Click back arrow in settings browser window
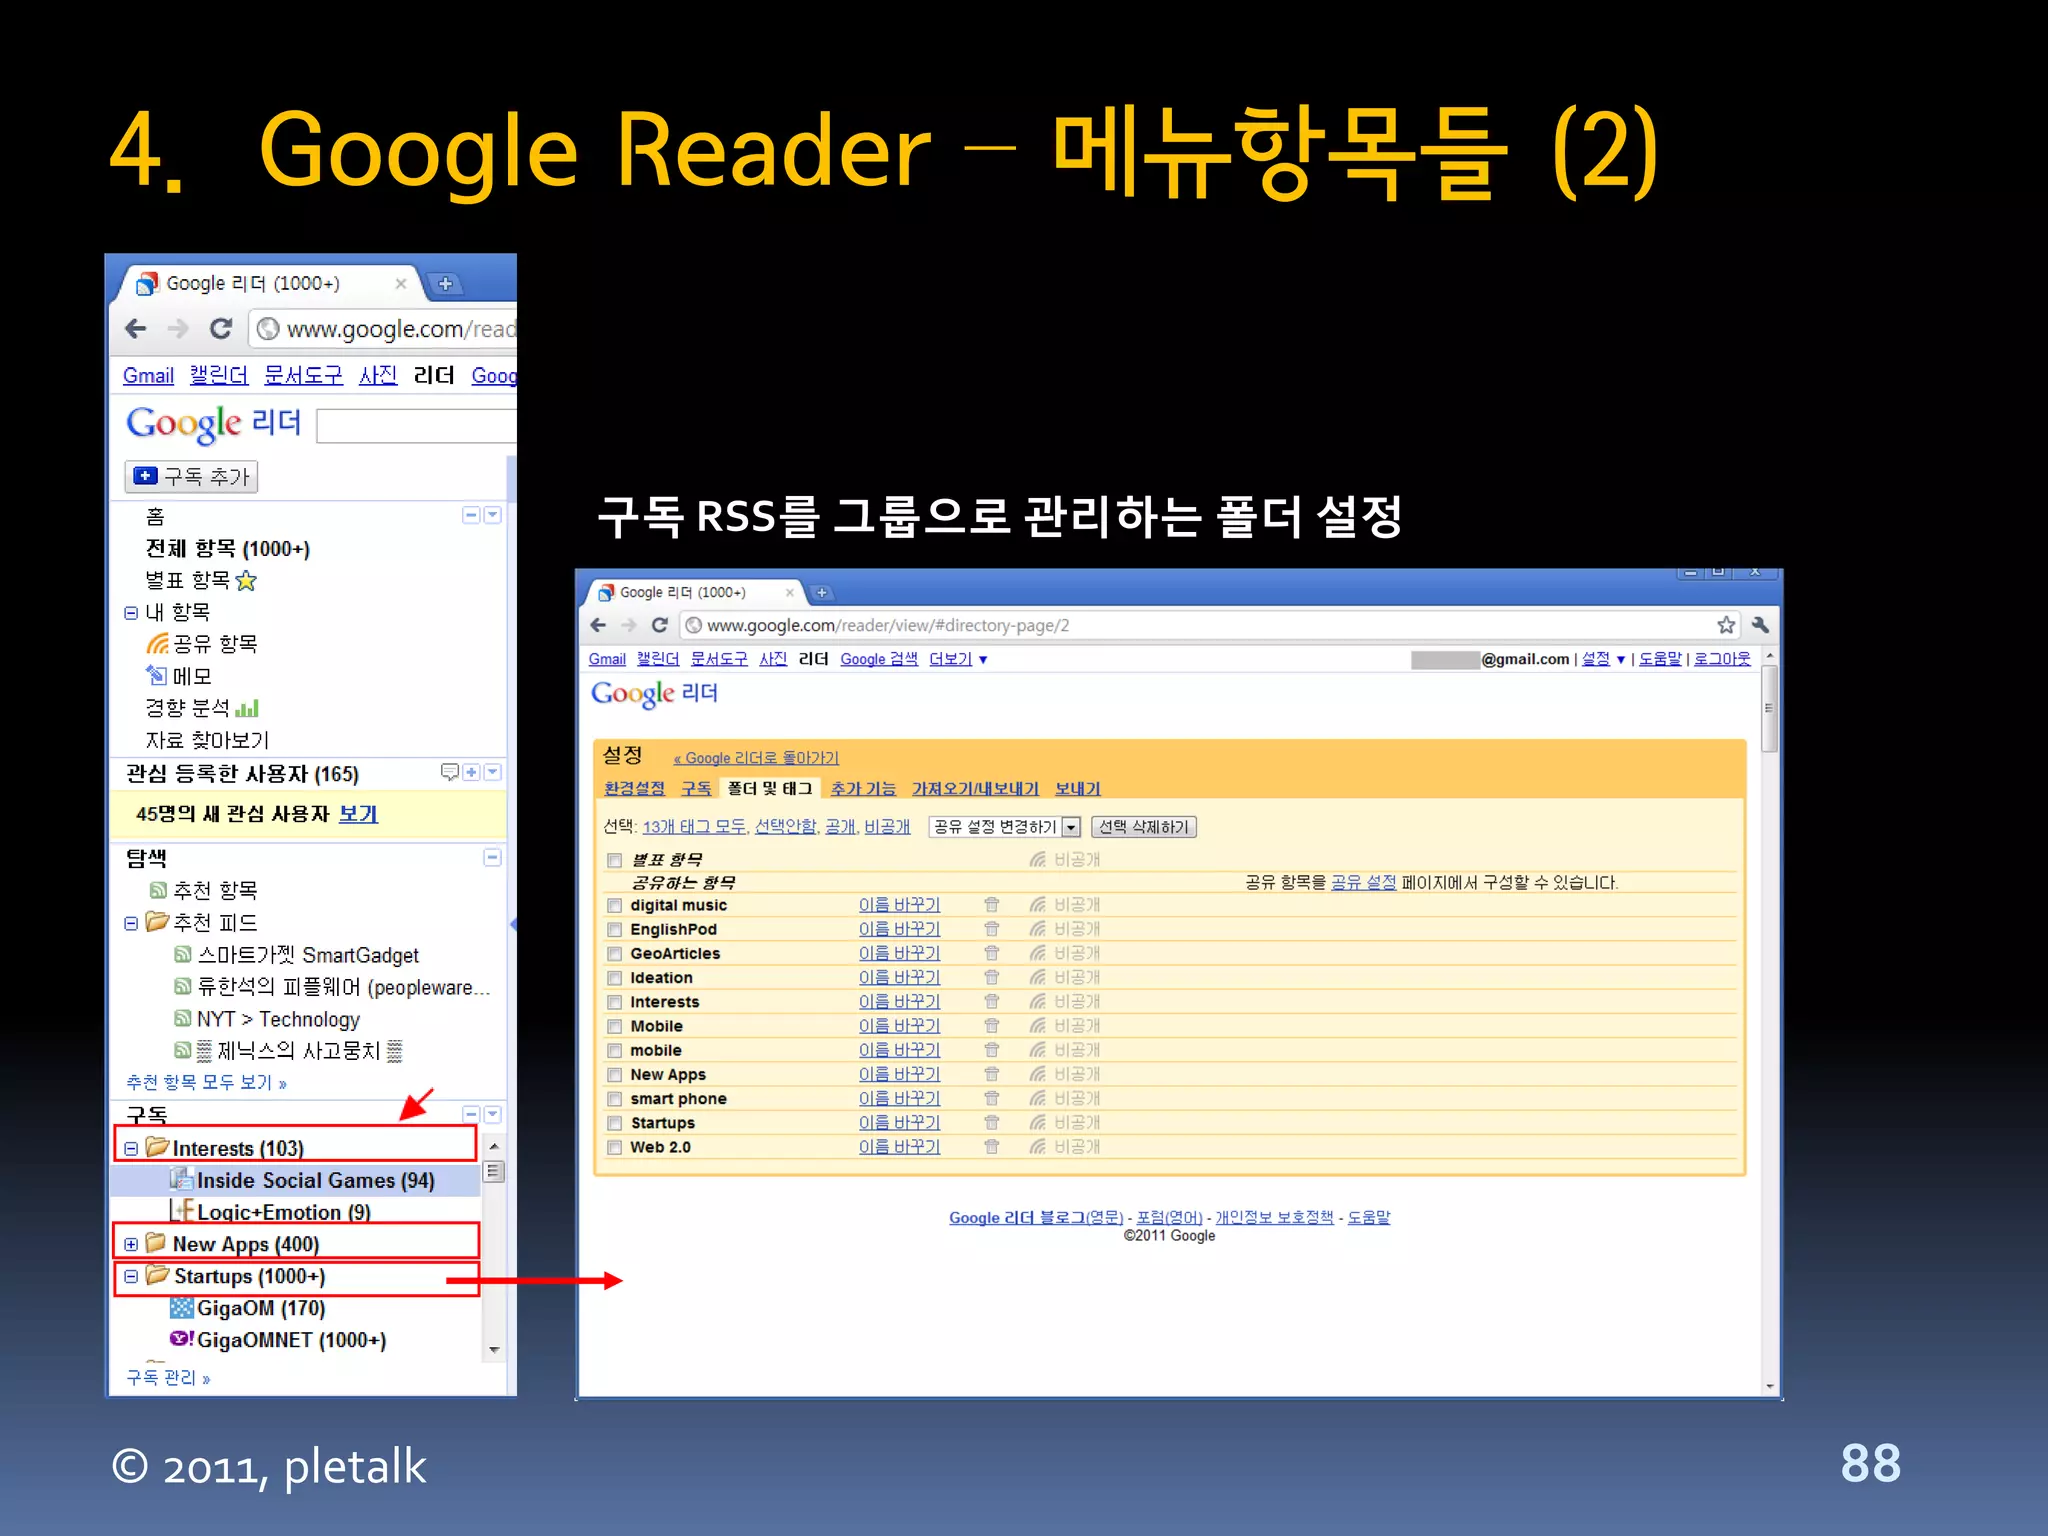The height and width of the screenshot is (1536, 2048). pyautogui.click(x=598, y=625)
